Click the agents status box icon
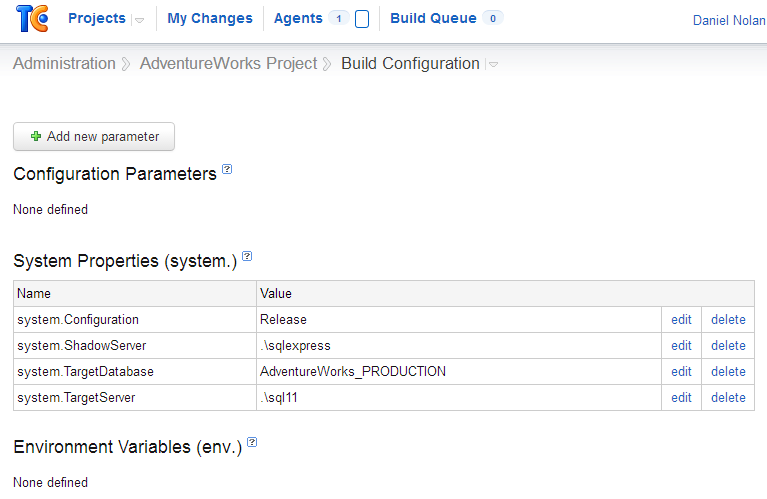 click(x=362, y=19)
